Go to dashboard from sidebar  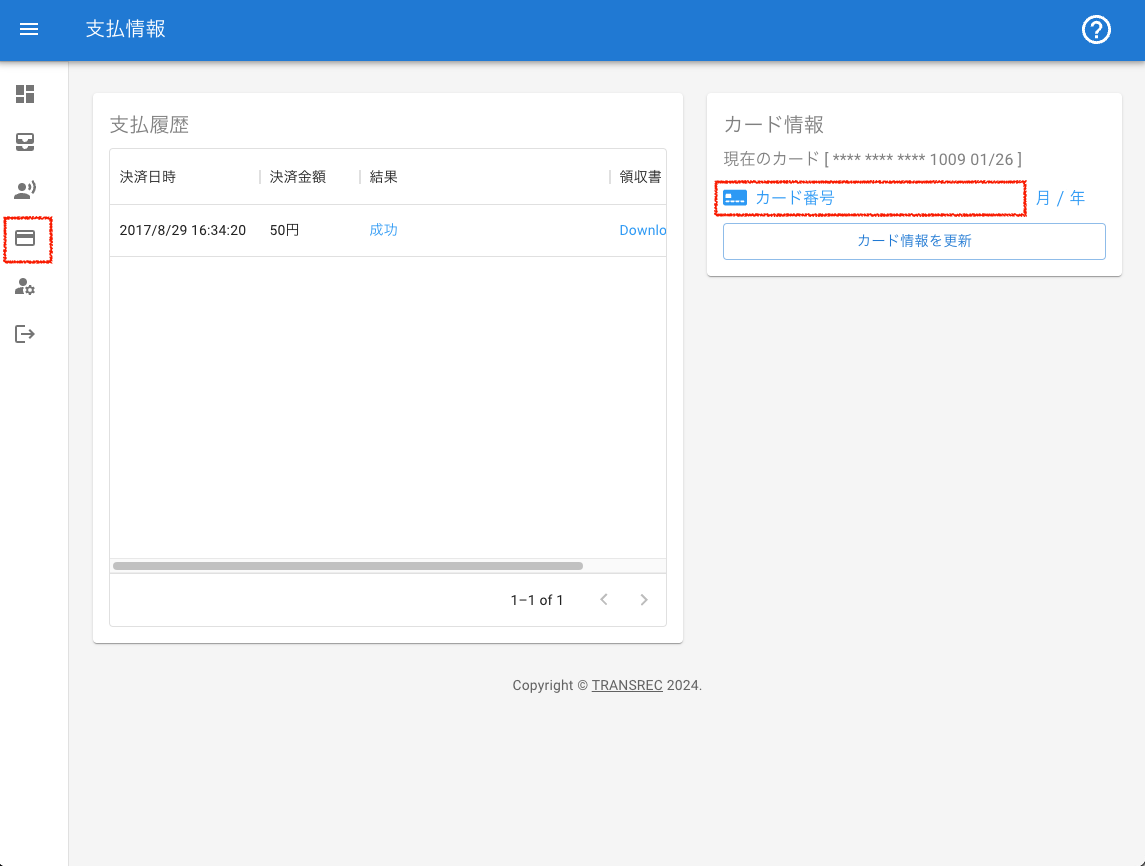coord(25,94)
